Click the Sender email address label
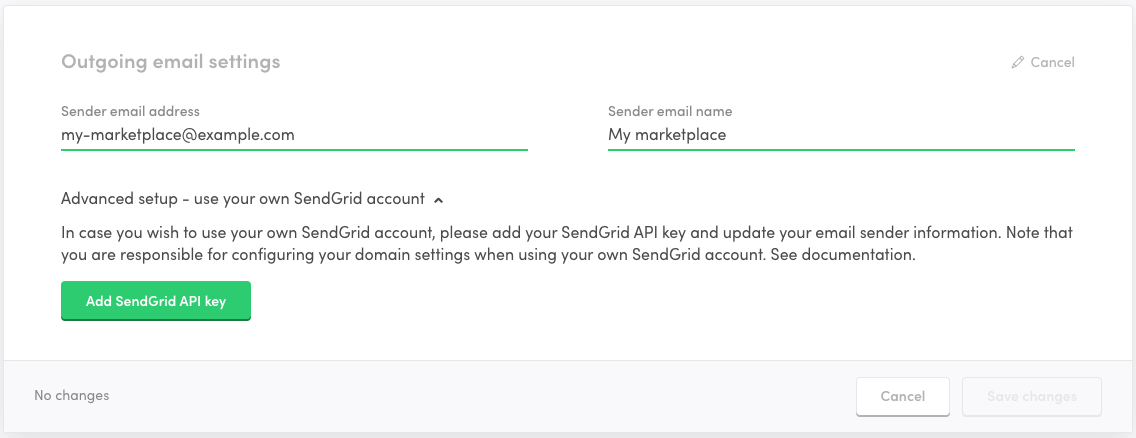The width and height of the screenshot is (1136, 438). coord(130,111)
